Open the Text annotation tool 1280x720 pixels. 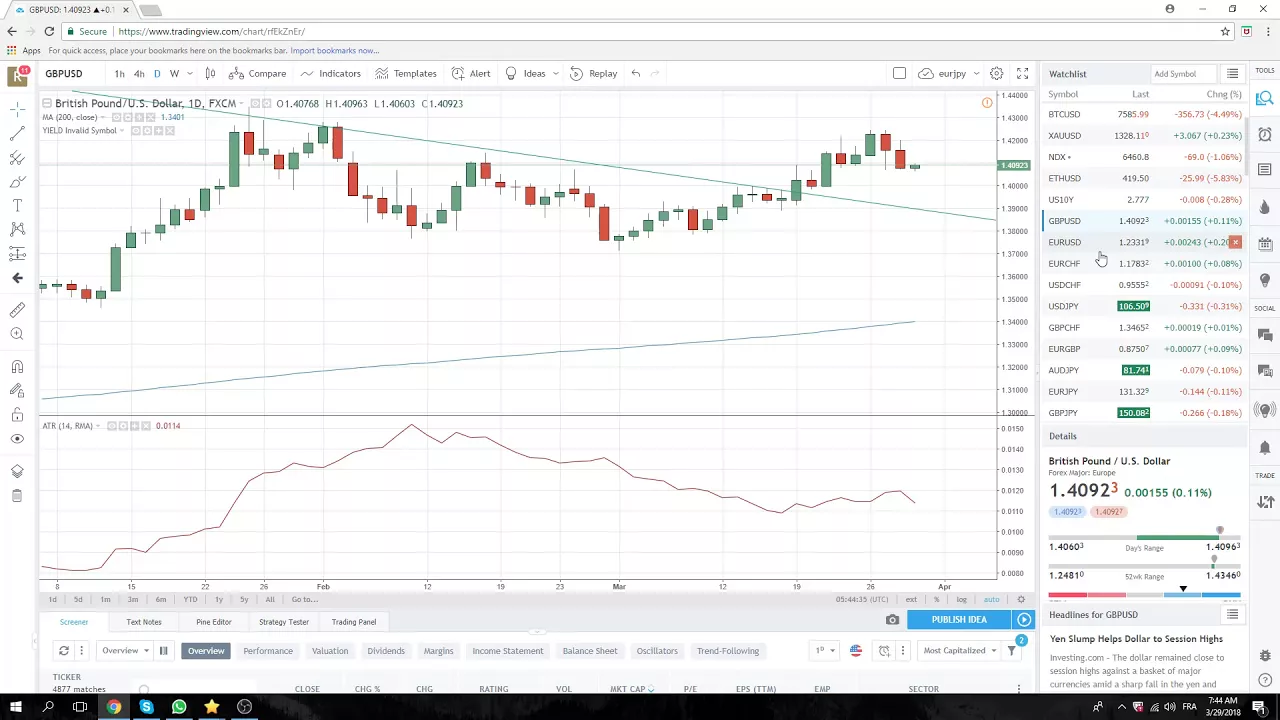[x=17, y=205]
